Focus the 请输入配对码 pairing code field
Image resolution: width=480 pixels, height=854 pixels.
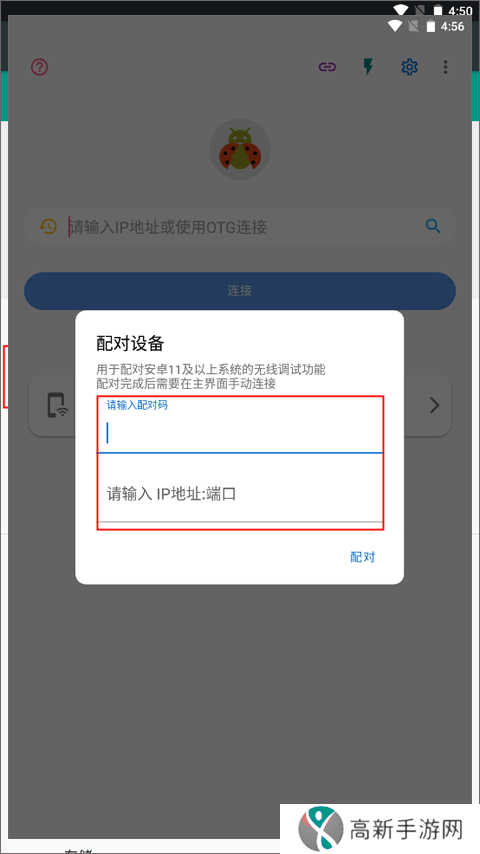pos(240,425)
